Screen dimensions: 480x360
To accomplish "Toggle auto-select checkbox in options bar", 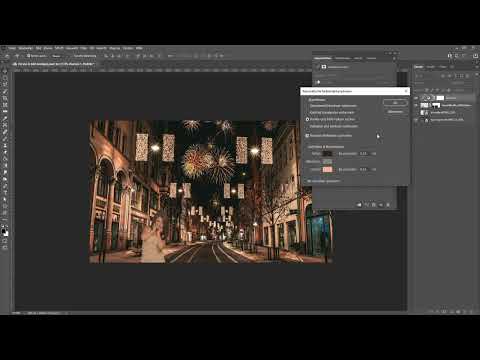I will [28, 56].
